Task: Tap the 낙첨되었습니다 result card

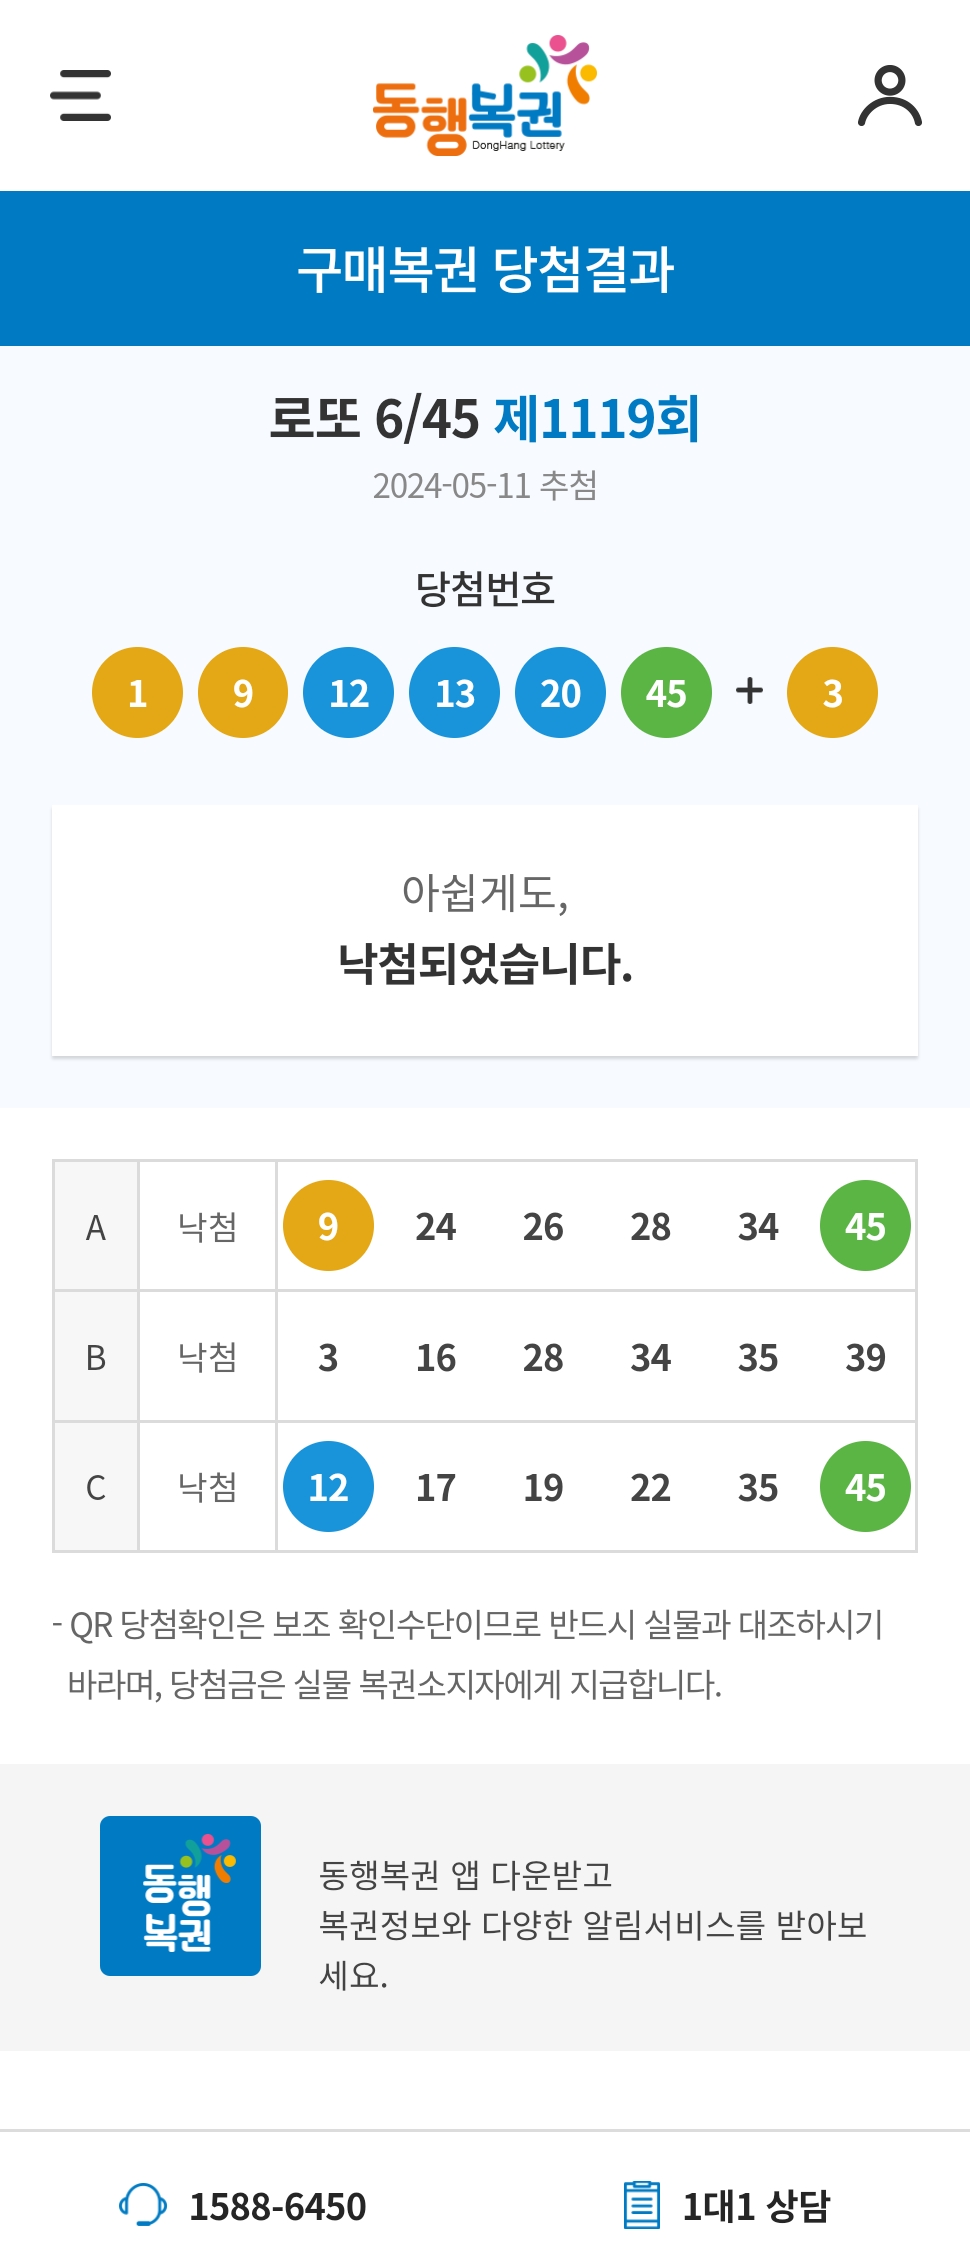Action: [x=485, y=931]
